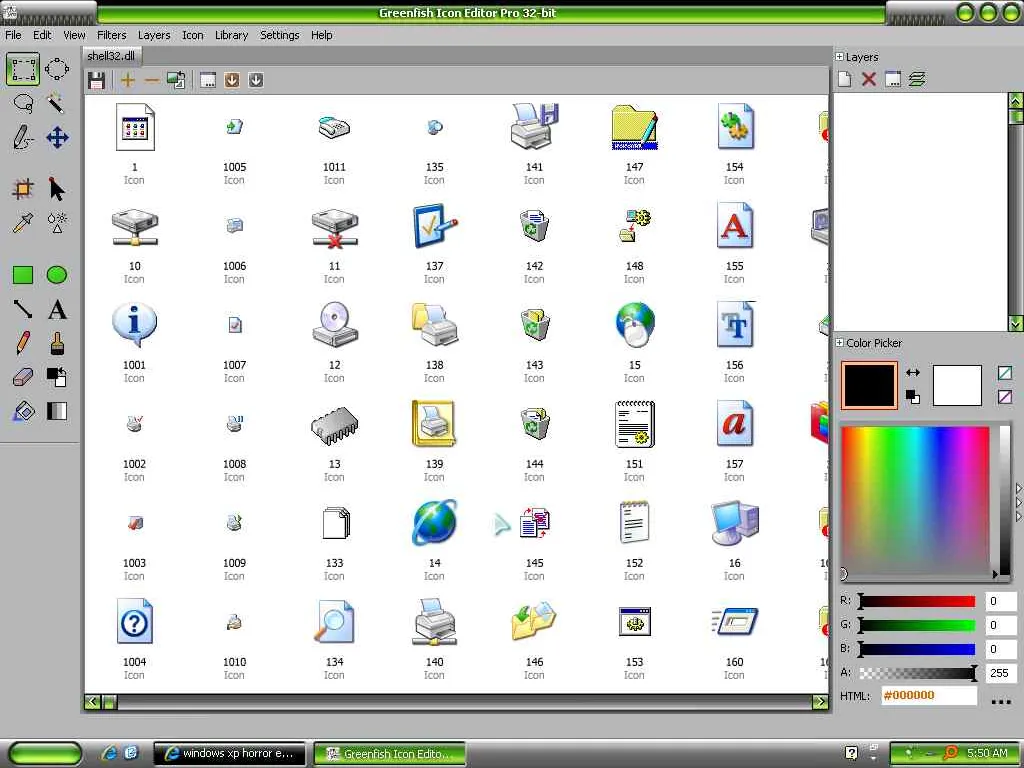
Task: Collapse the Layers panel expander
Action: pyautogui.click(x=839, y=57)
